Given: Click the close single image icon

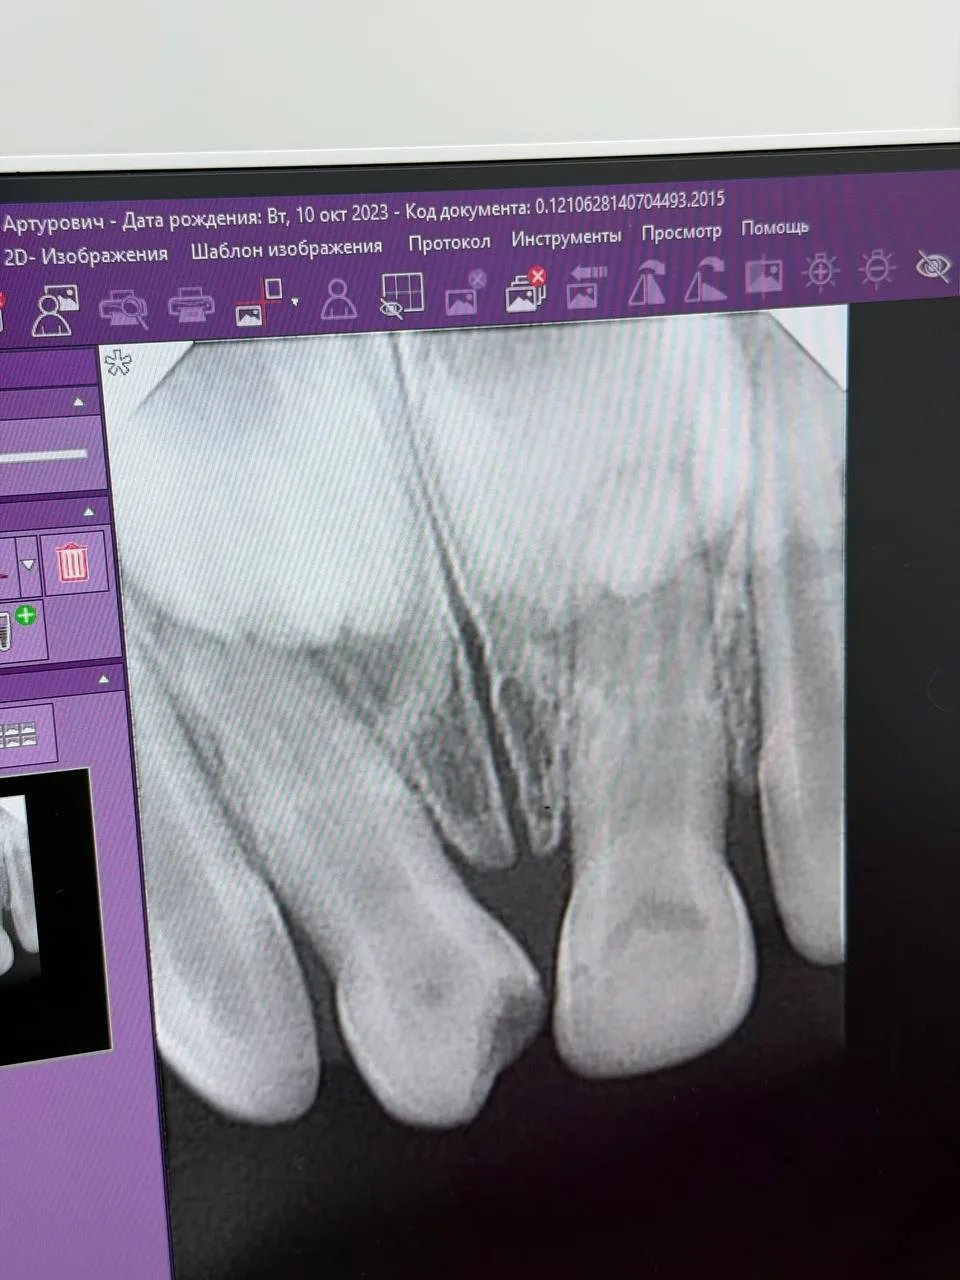Looking at the screenshot, I should pyautogui.click(x=465, y=292).
